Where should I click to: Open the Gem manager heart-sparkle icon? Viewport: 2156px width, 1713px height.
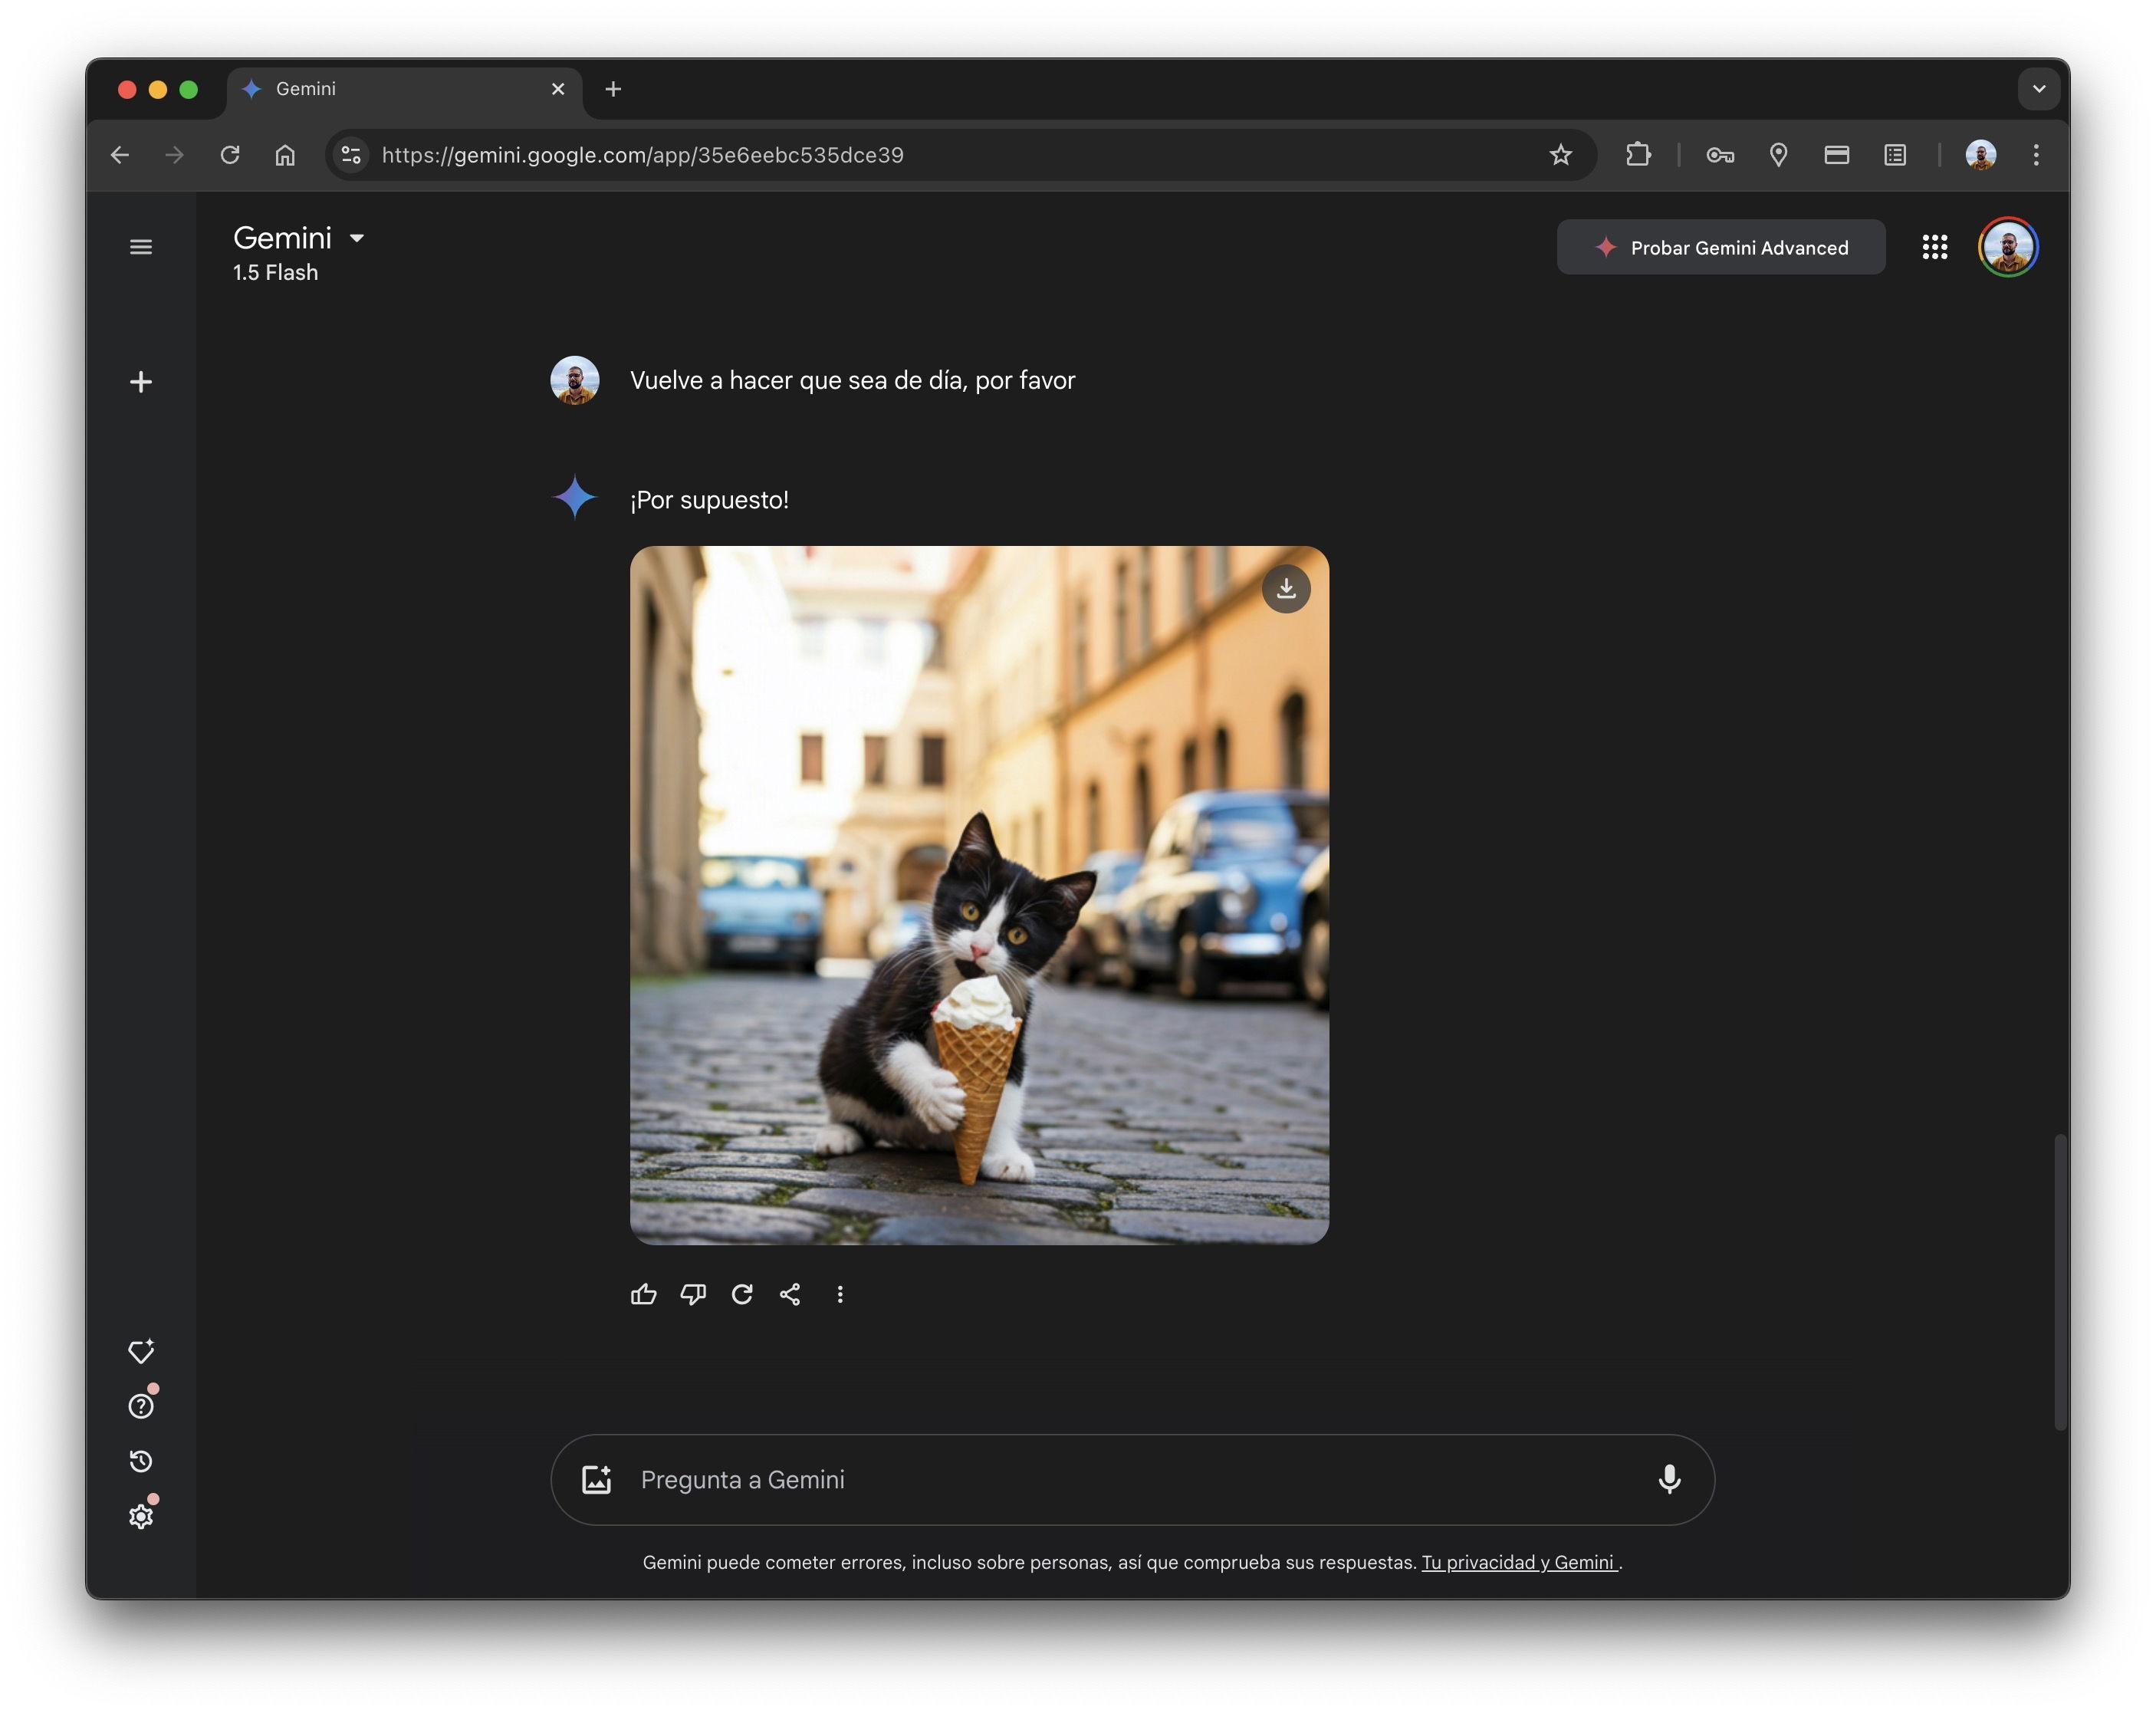coord(141,1351)
